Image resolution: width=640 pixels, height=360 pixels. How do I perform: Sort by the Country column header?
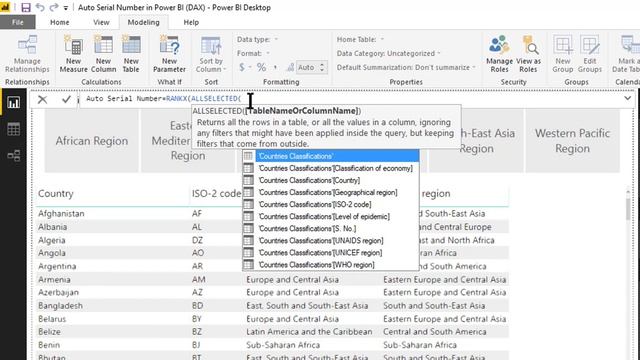56,193
